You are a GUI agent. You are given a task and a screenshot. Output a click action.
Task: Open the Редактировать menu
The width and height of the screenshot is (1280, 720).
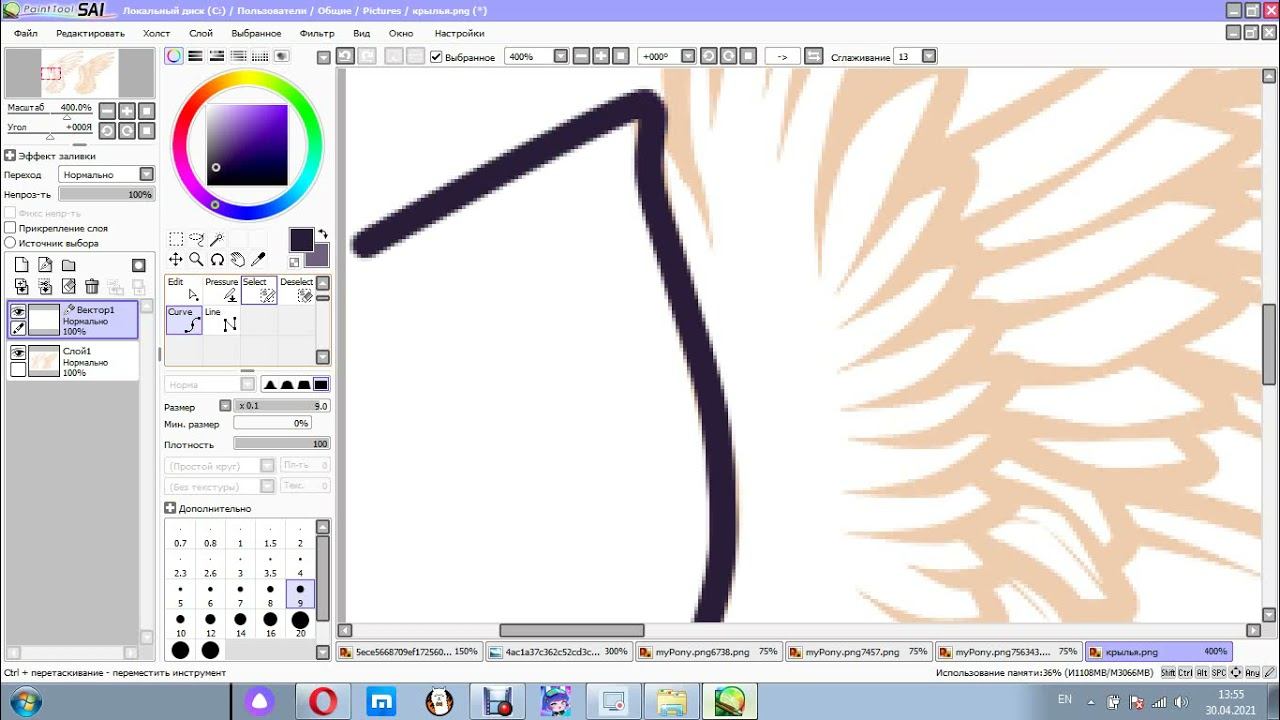coord(90,33)
